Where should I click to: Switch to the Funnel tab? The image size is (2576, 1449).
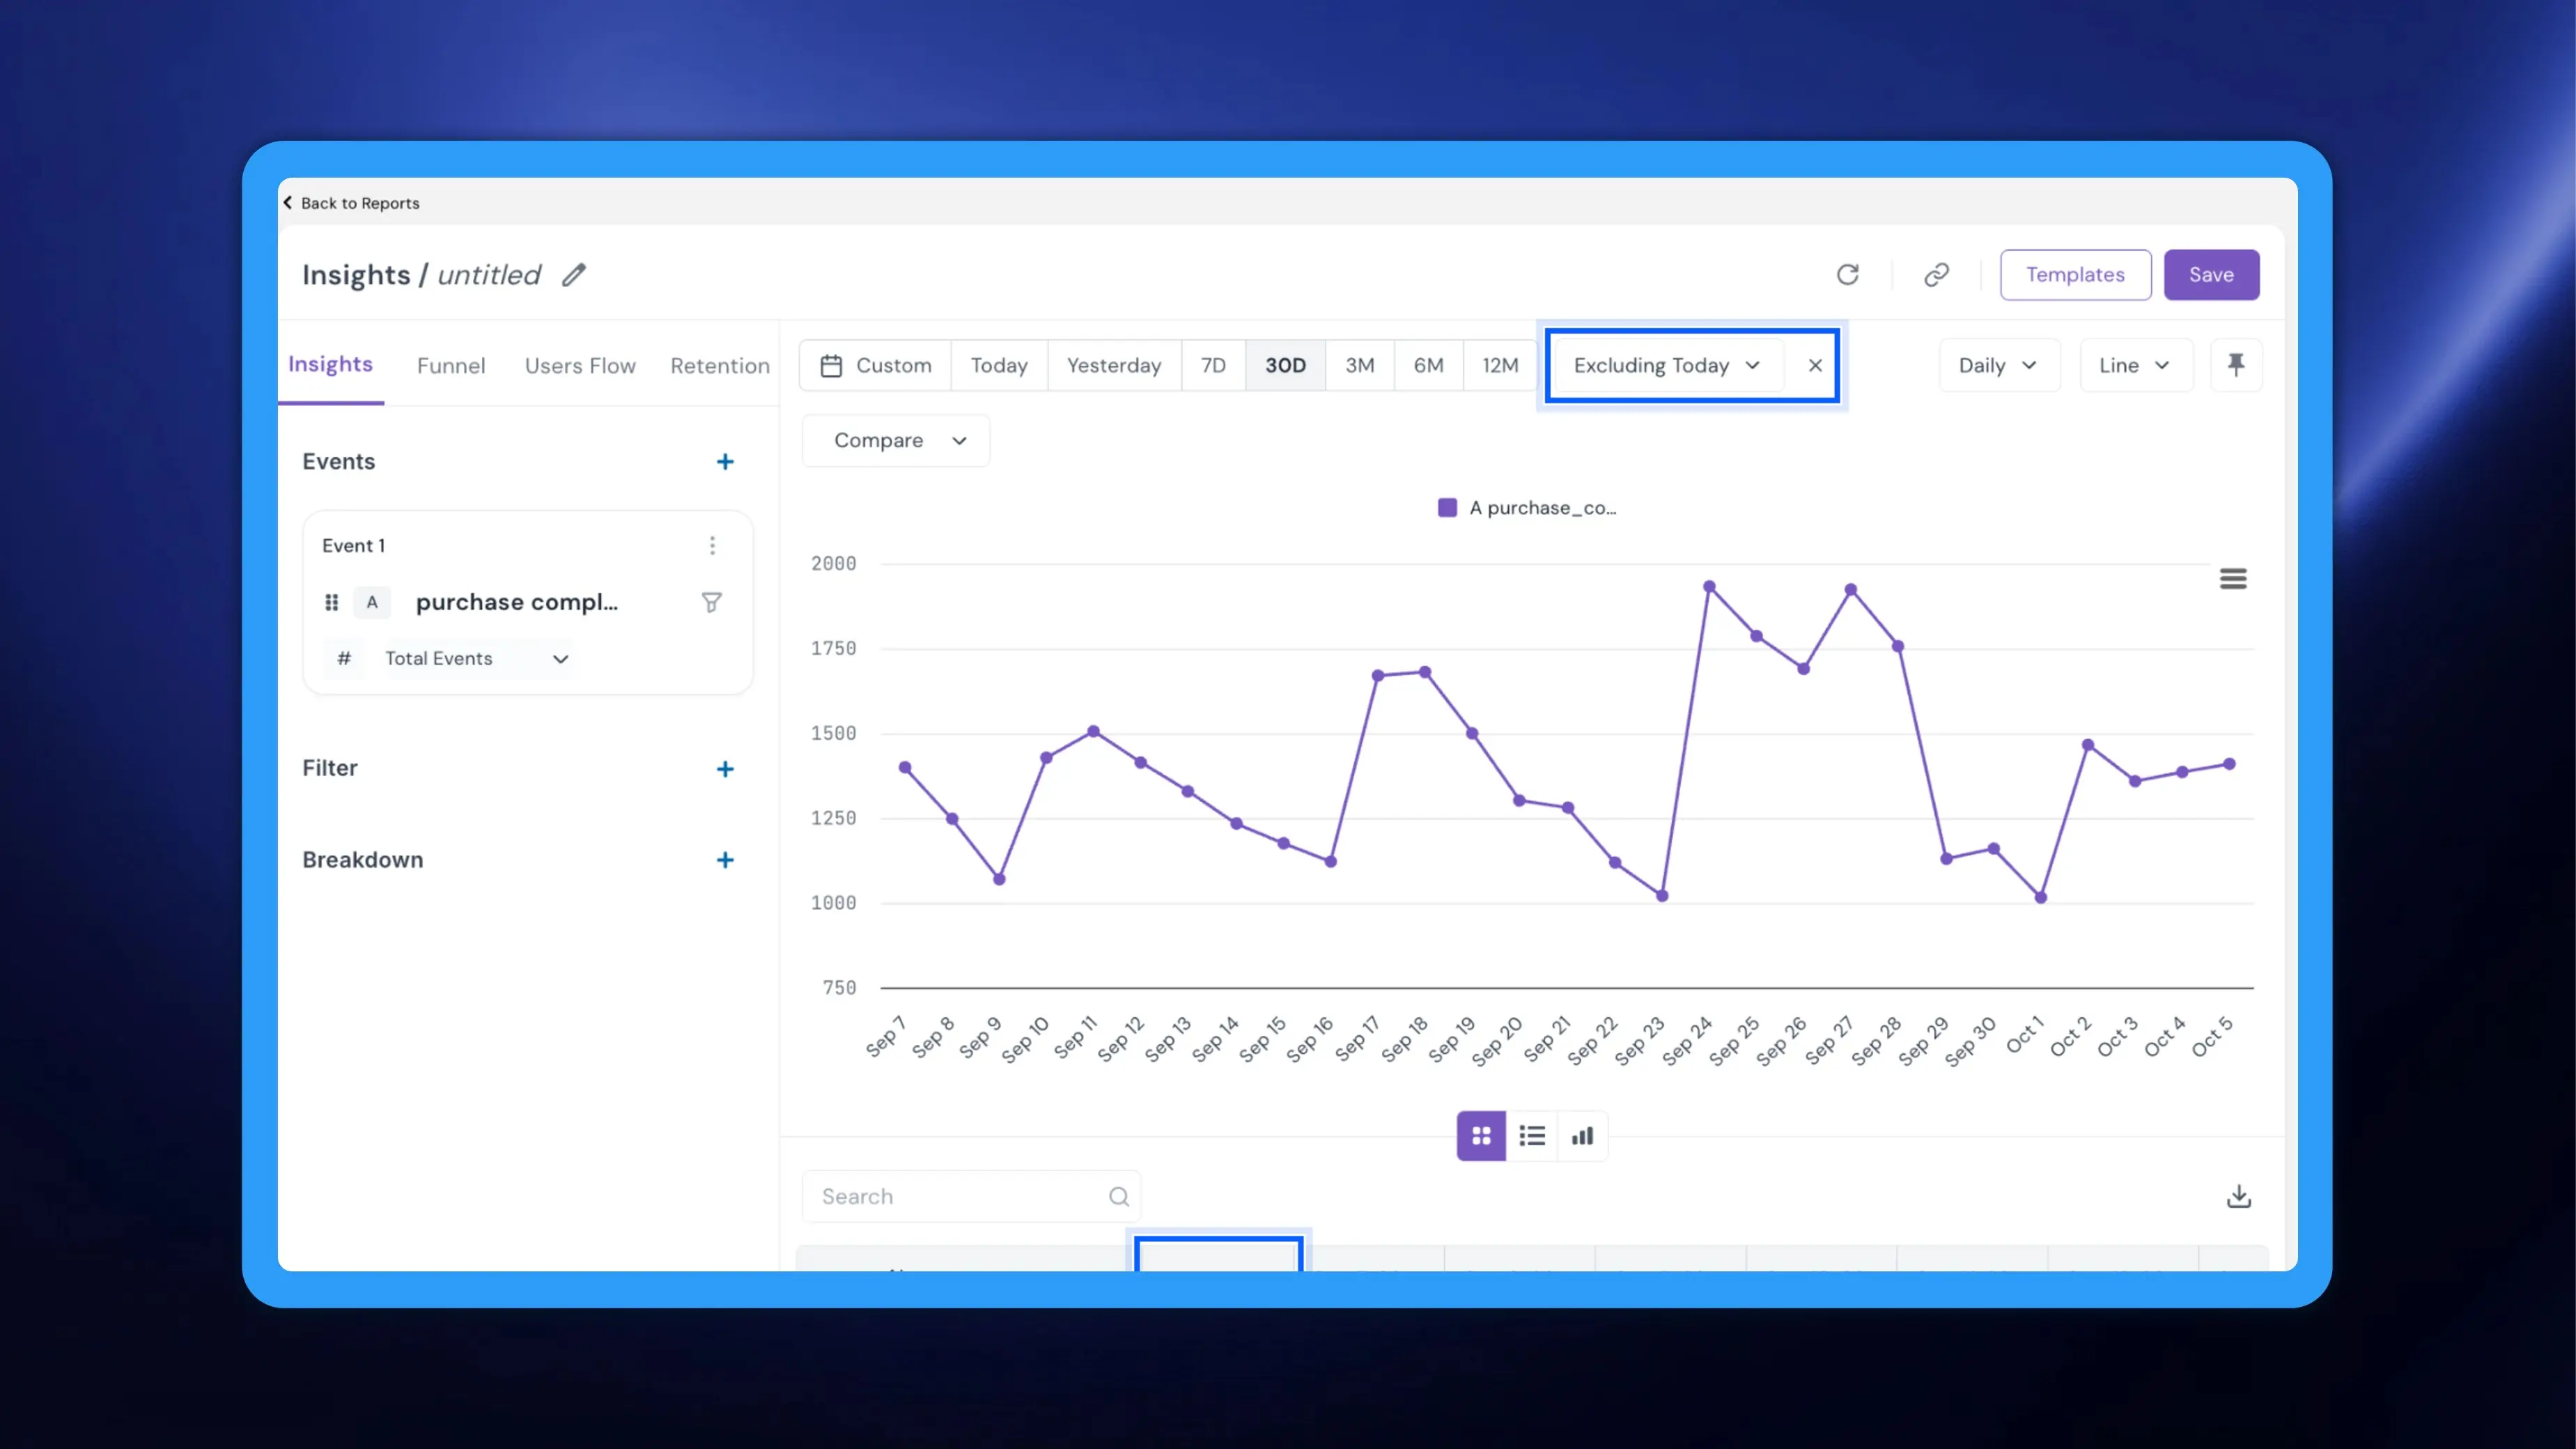(x=451, y=366)
